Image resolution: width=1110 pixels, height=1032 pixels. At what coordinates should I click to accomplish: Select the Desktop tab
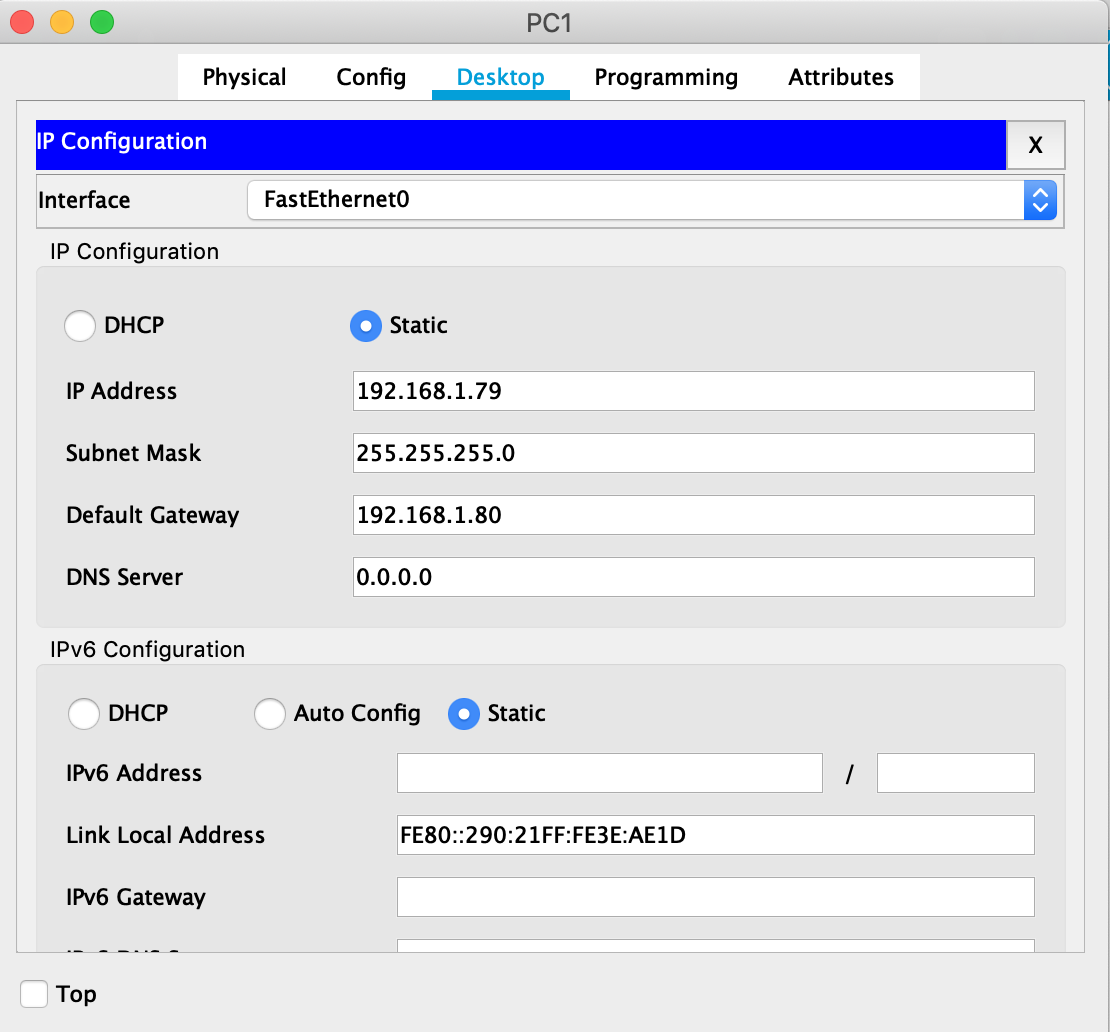pyautogui.click(x=500, y=78)
